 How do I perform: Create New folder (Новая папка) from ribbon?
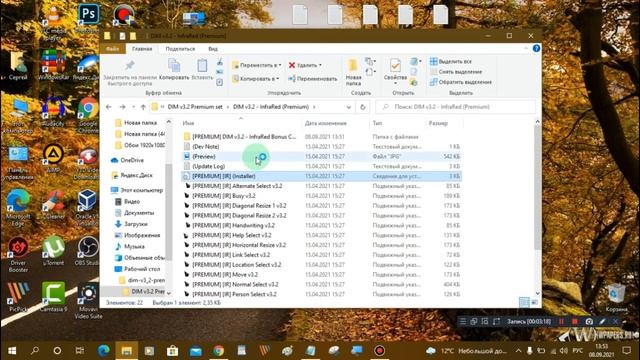(x=353, y=72)
